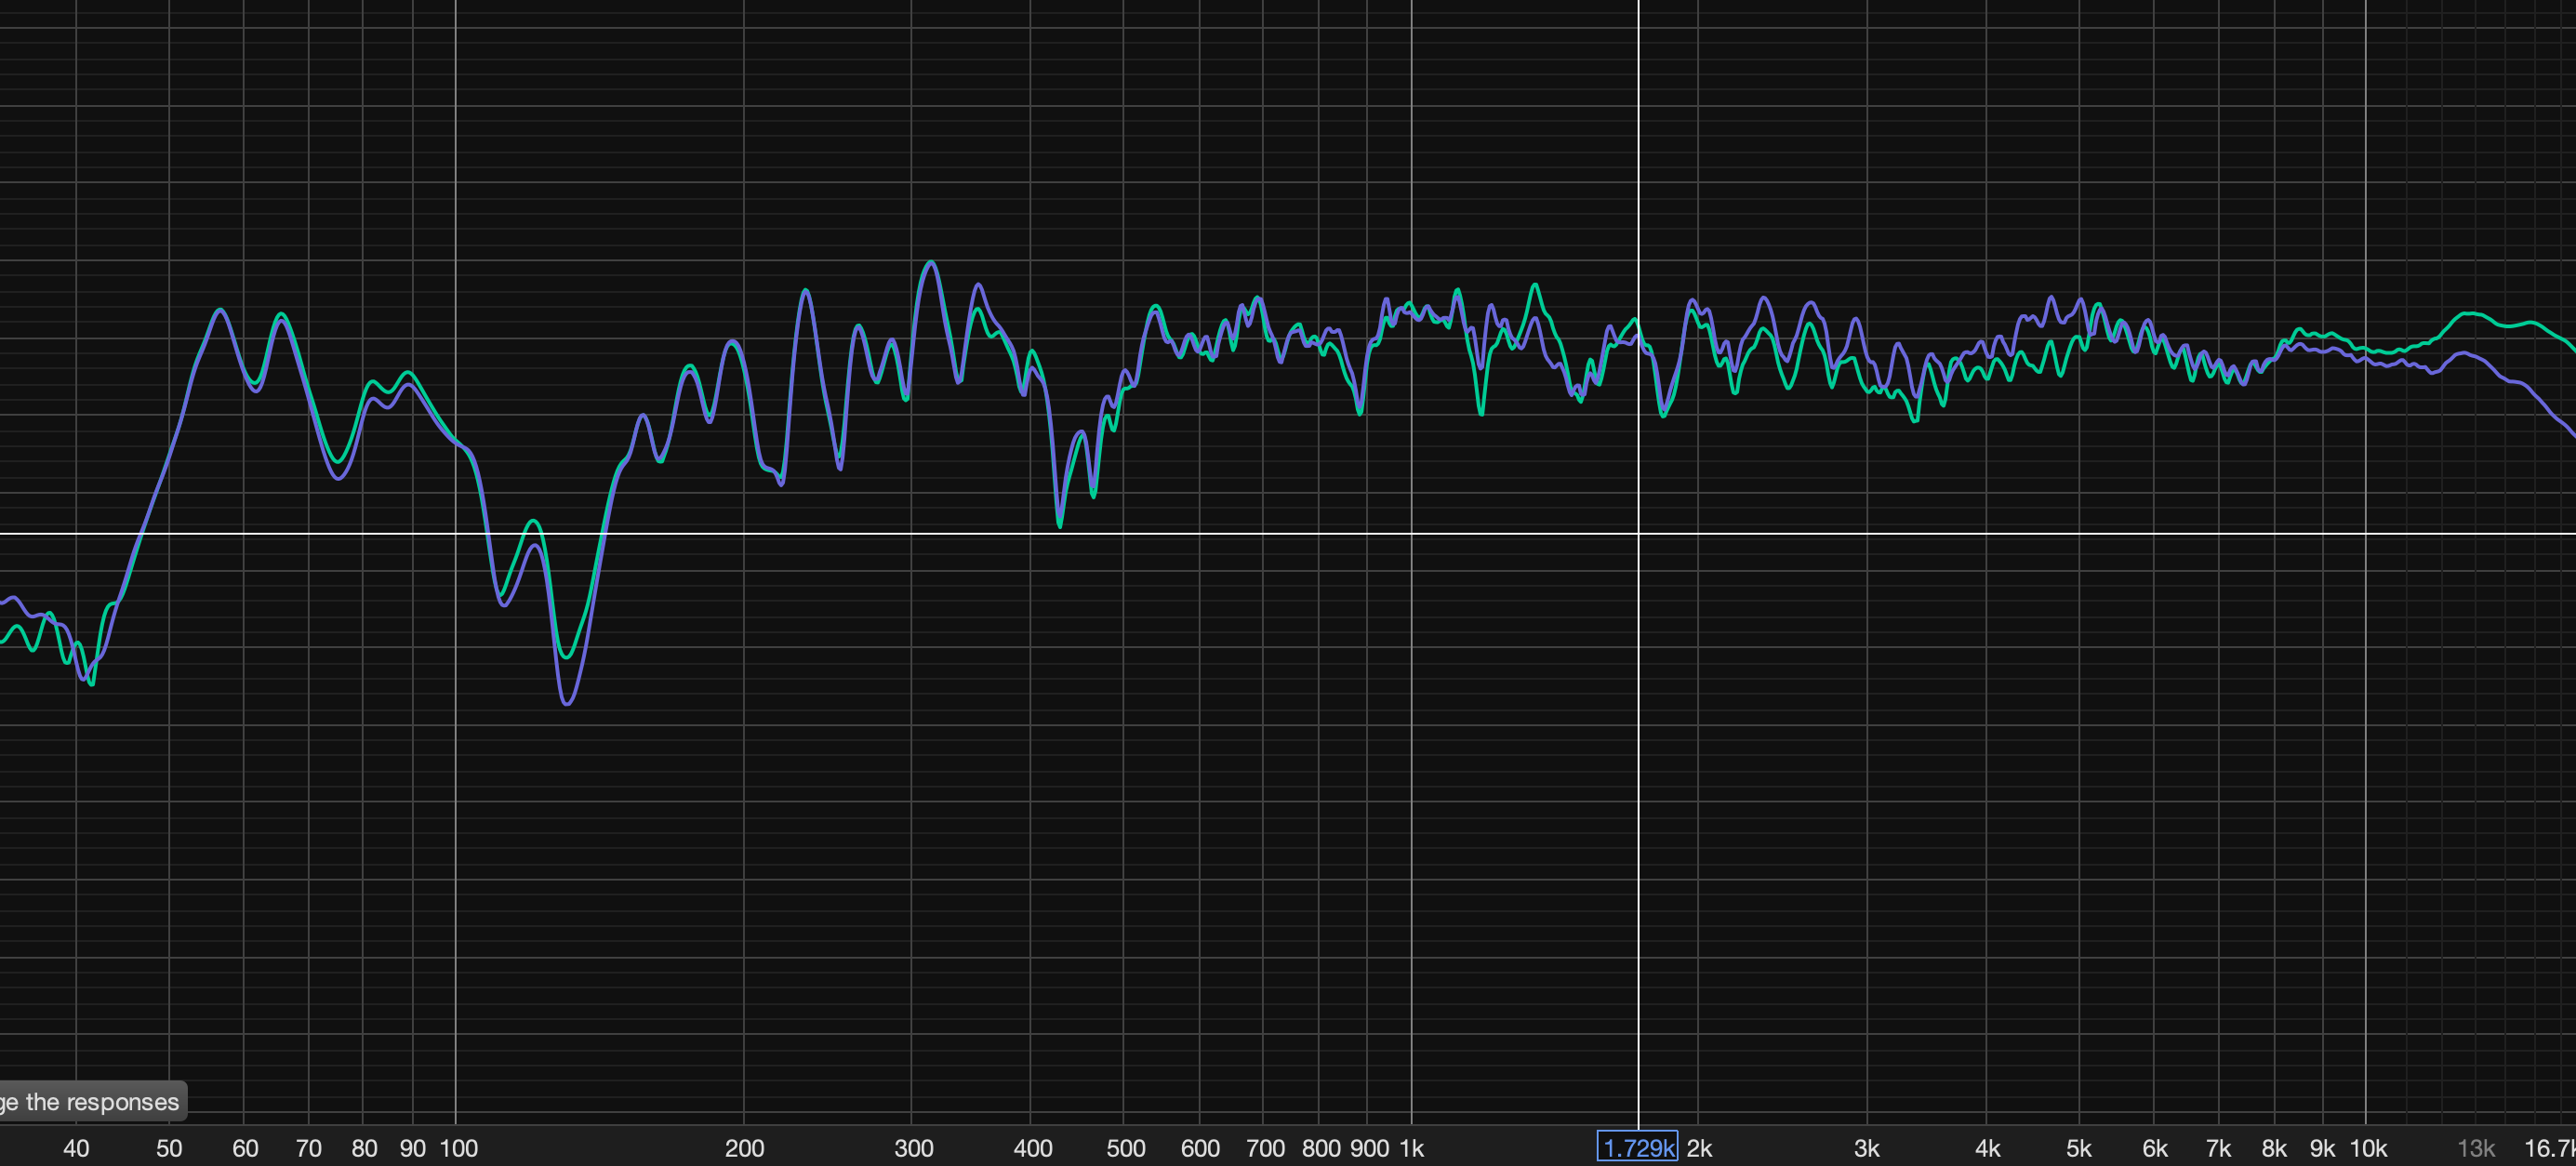Click the highest peak of both curves
Image resolution: width=2576 pixels, height=1166 pixels.
coord(931,262)
